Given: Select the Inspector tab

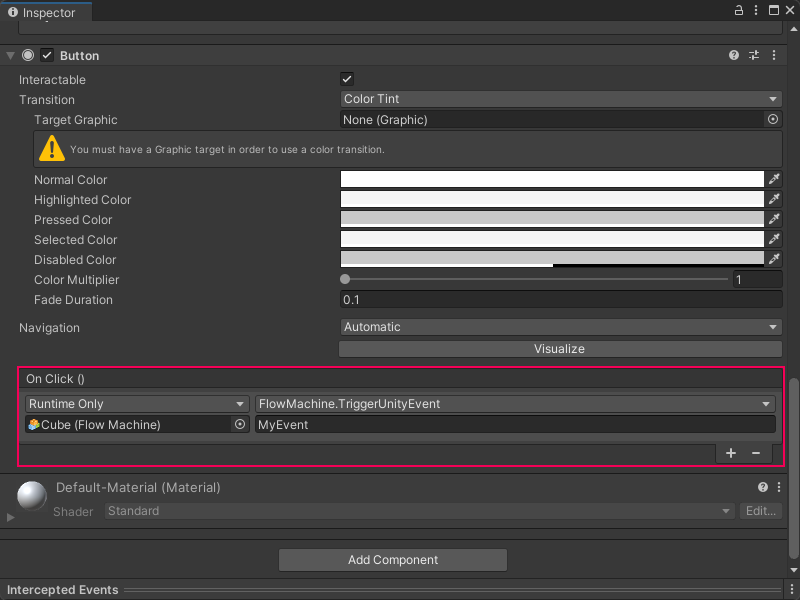Looking at the screenshot, I should click(x=42, y=12).
